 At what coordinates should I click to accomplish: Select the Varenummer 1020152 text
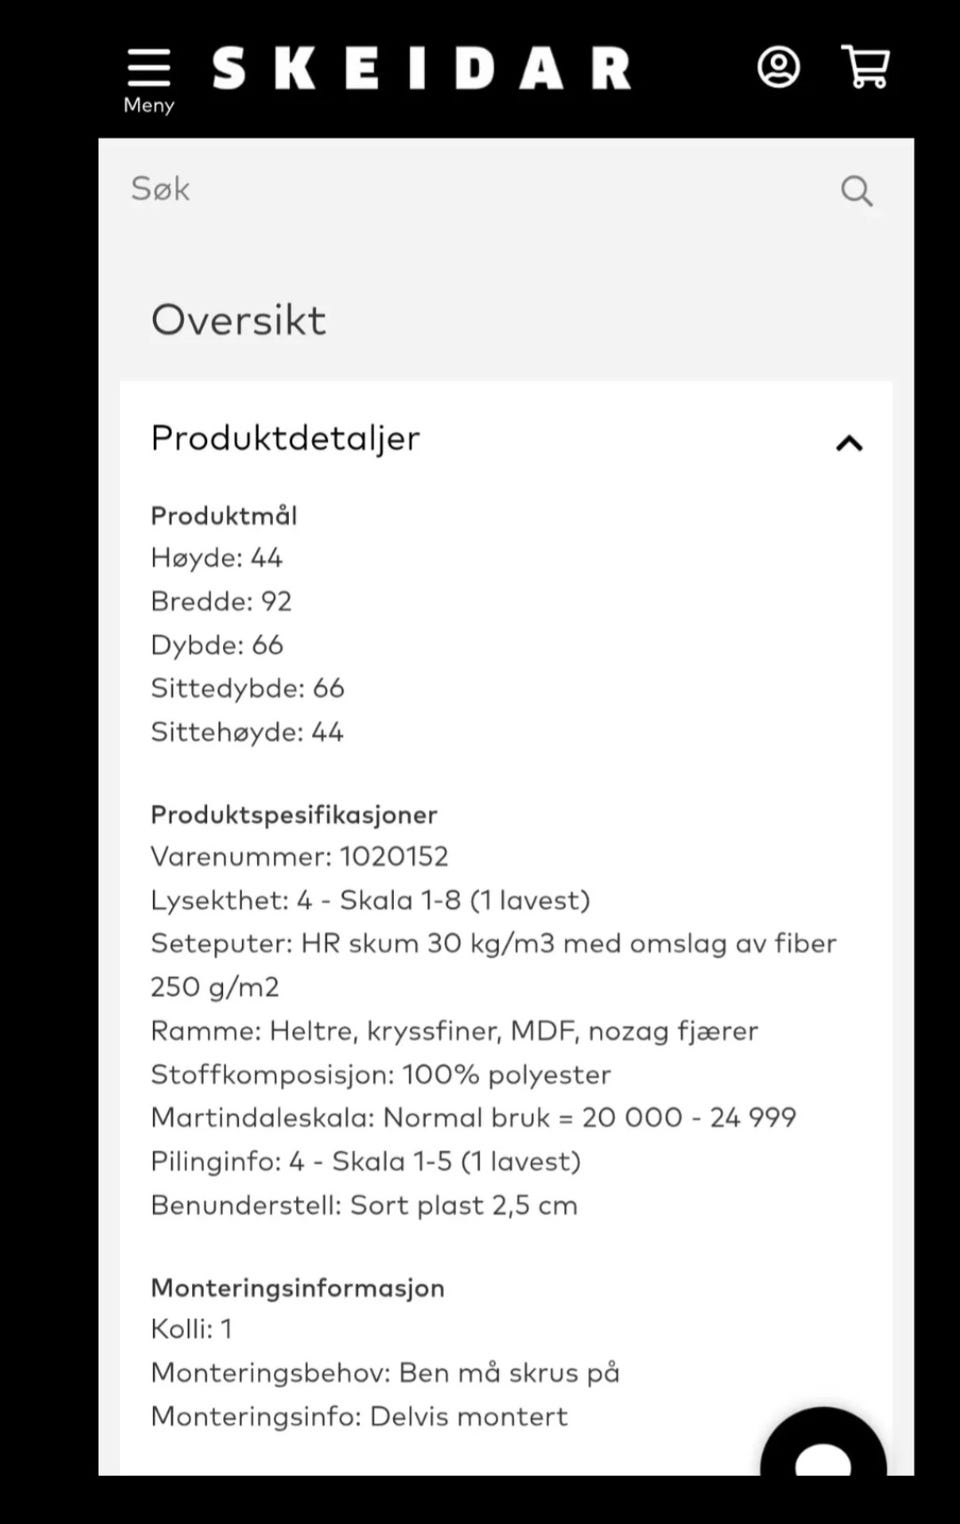point(299,857)
